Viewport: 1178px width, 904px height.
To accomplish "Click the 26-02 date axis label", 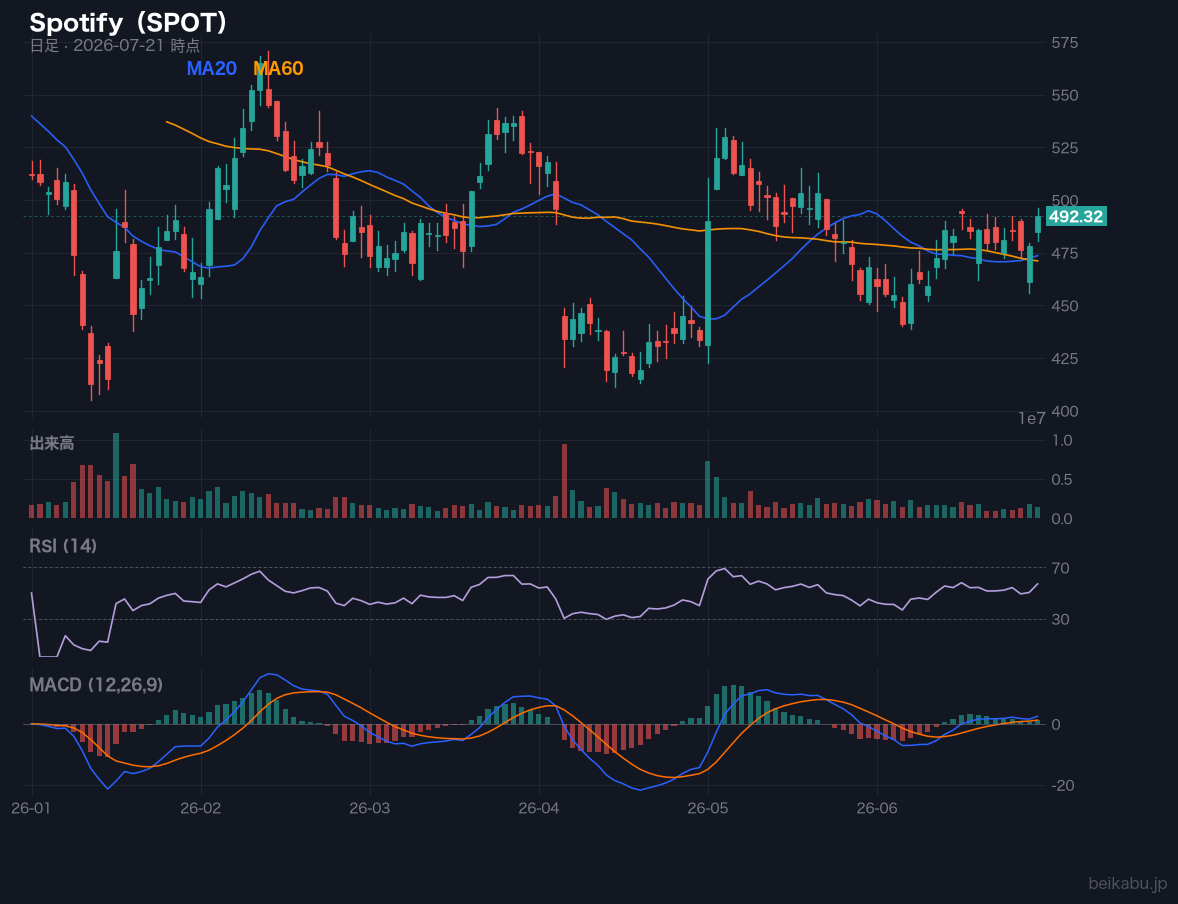I will pyautogui.click(x=201, y=809).
